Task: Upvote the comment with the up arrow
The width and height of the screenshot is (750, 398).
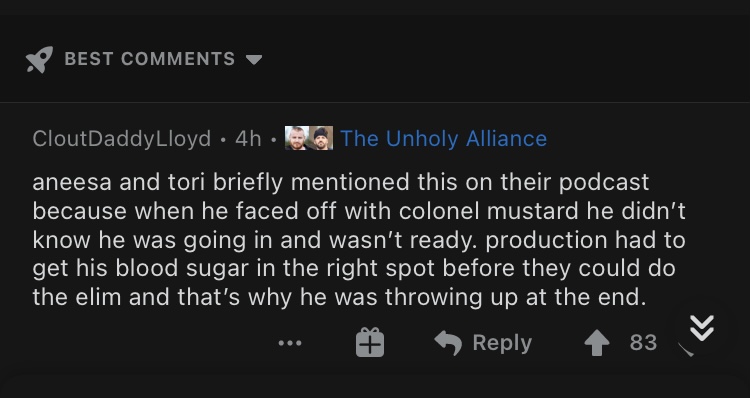Action: tap(597, 343)
